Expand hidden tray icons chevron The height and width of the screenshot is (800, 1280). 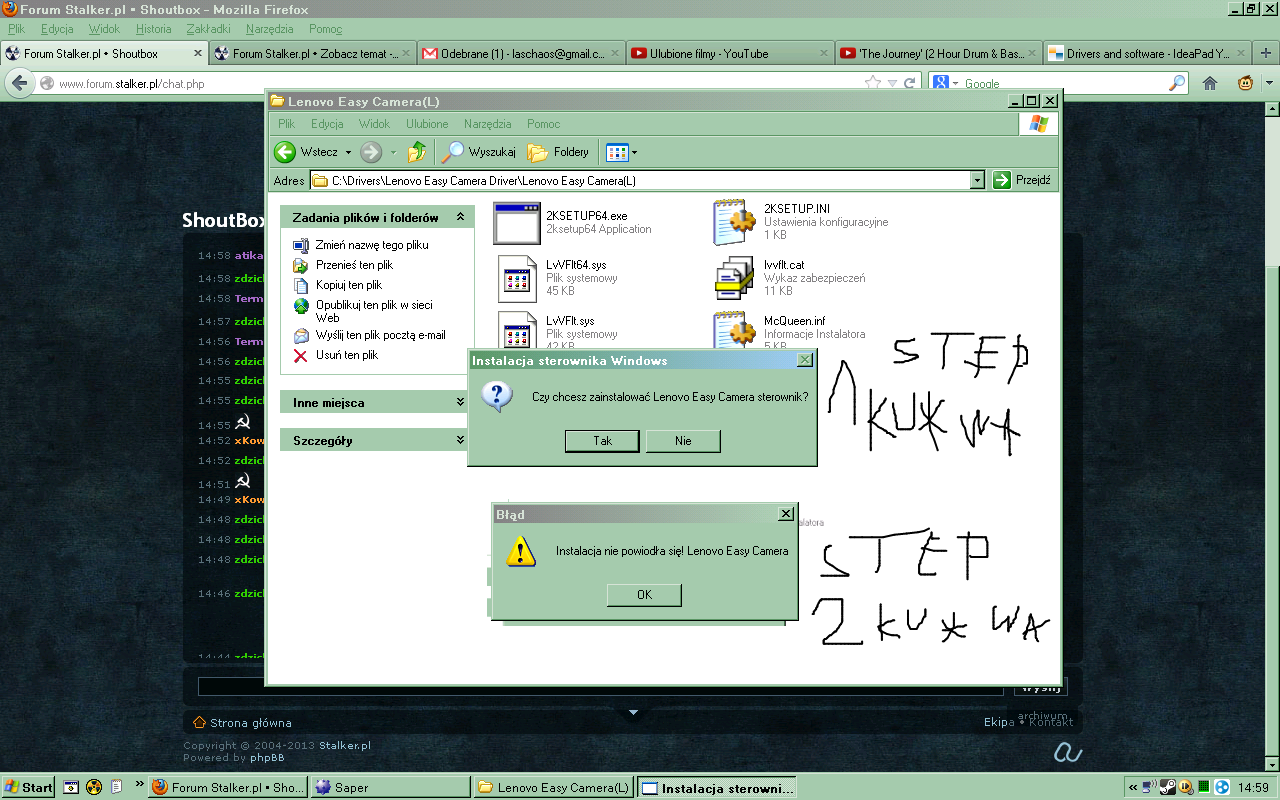pos(1133,787)
